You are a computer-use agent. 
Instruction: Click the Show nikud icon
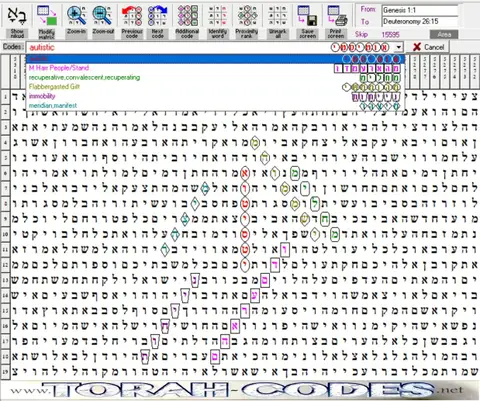tap(17, 16)
